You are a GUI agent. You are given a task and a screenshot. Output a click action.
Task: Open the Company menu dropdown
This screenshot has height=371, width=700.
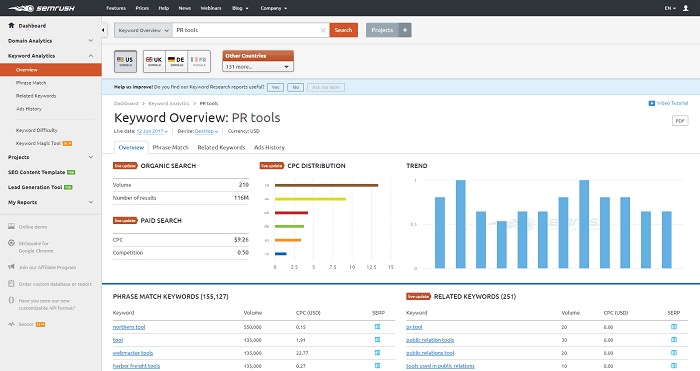[274, 8]
